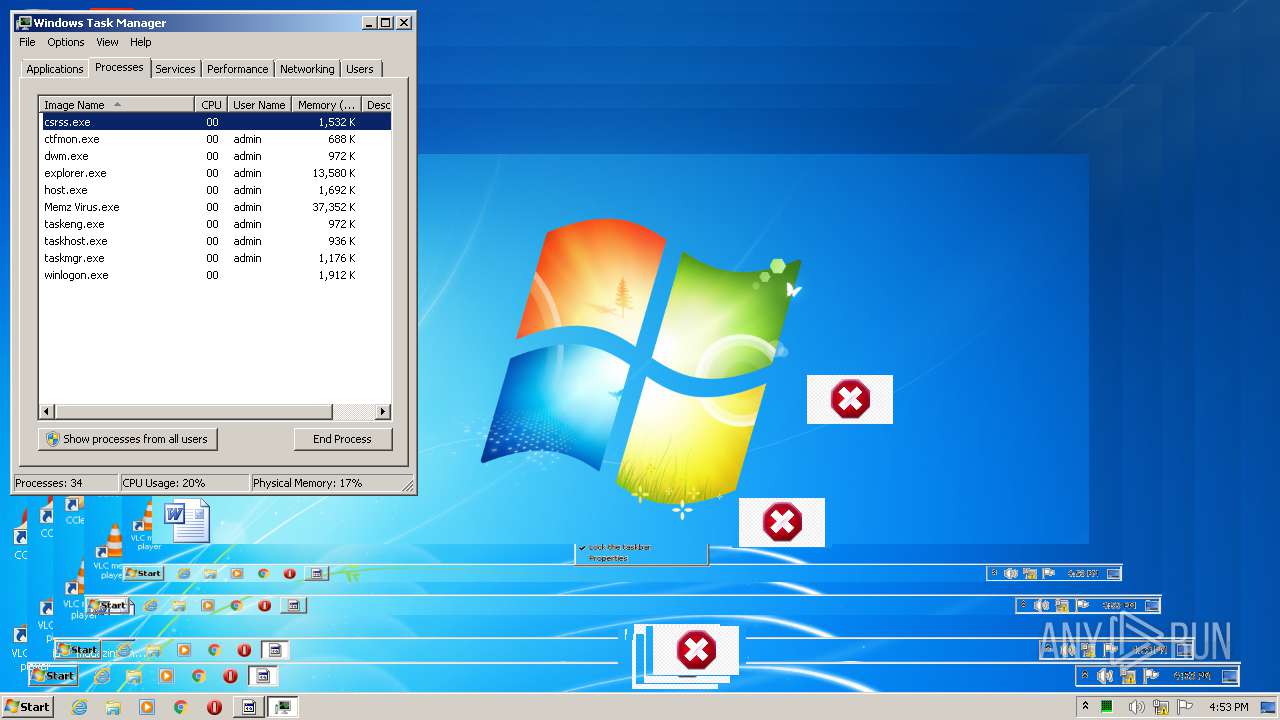Select the explorer.exe process
The height and width of the screenshot is (720, 1280).
tap(215, 173)
